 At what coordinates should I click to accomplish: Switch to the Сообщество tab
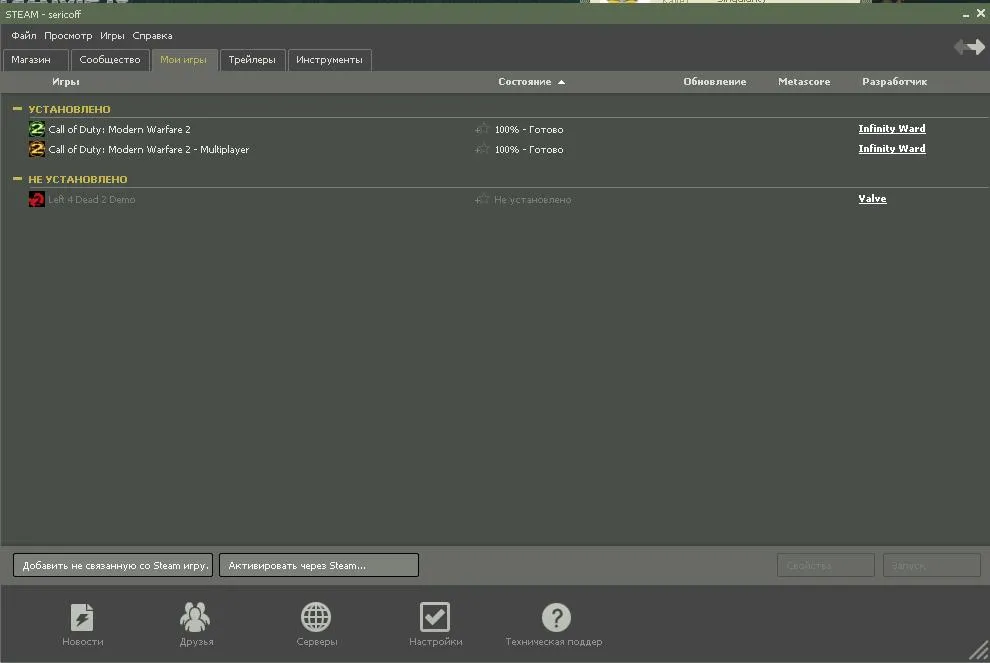pyautogui.click(x=110, y=60)
